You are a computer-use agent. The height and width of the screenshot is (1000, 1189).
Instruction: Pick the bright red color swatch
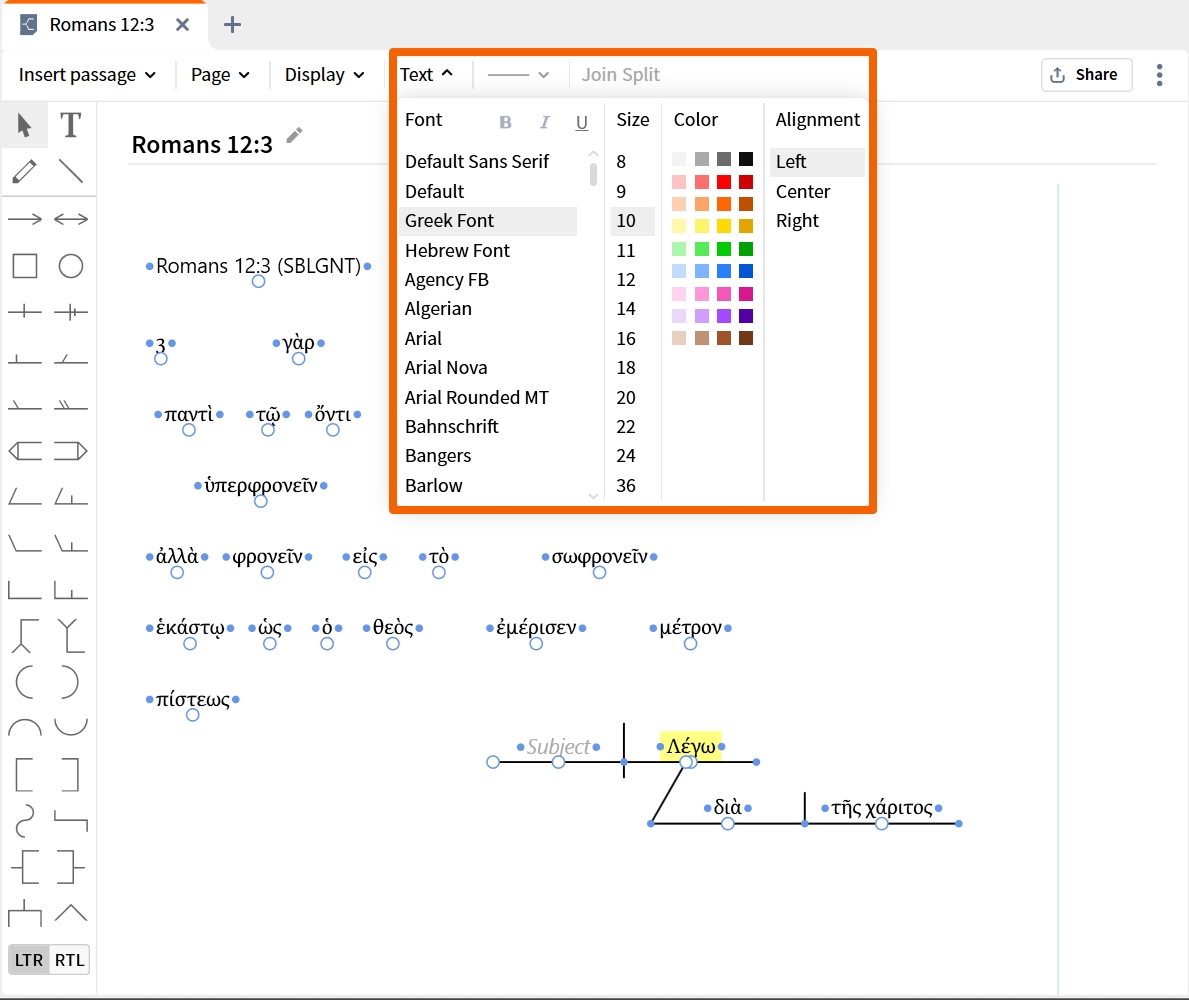click(x=723, y=182)
